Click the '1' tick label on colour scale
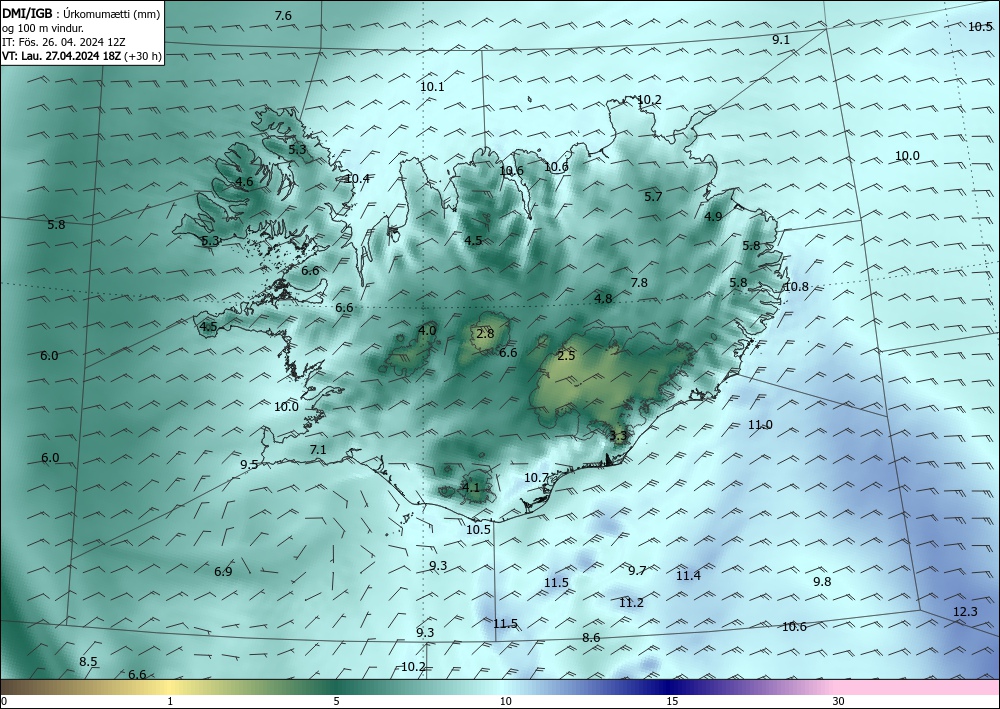 [170, 702]
